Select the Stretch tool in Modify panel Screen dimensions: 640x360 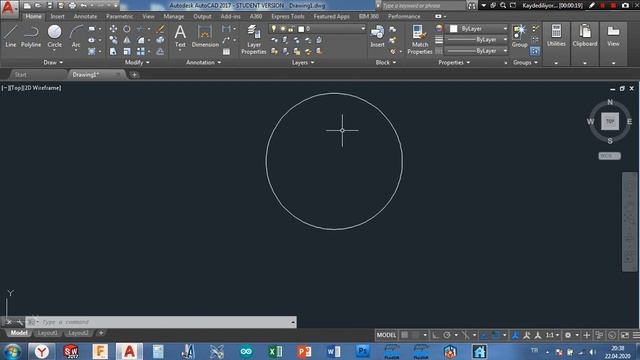click(x=113, y=51)
